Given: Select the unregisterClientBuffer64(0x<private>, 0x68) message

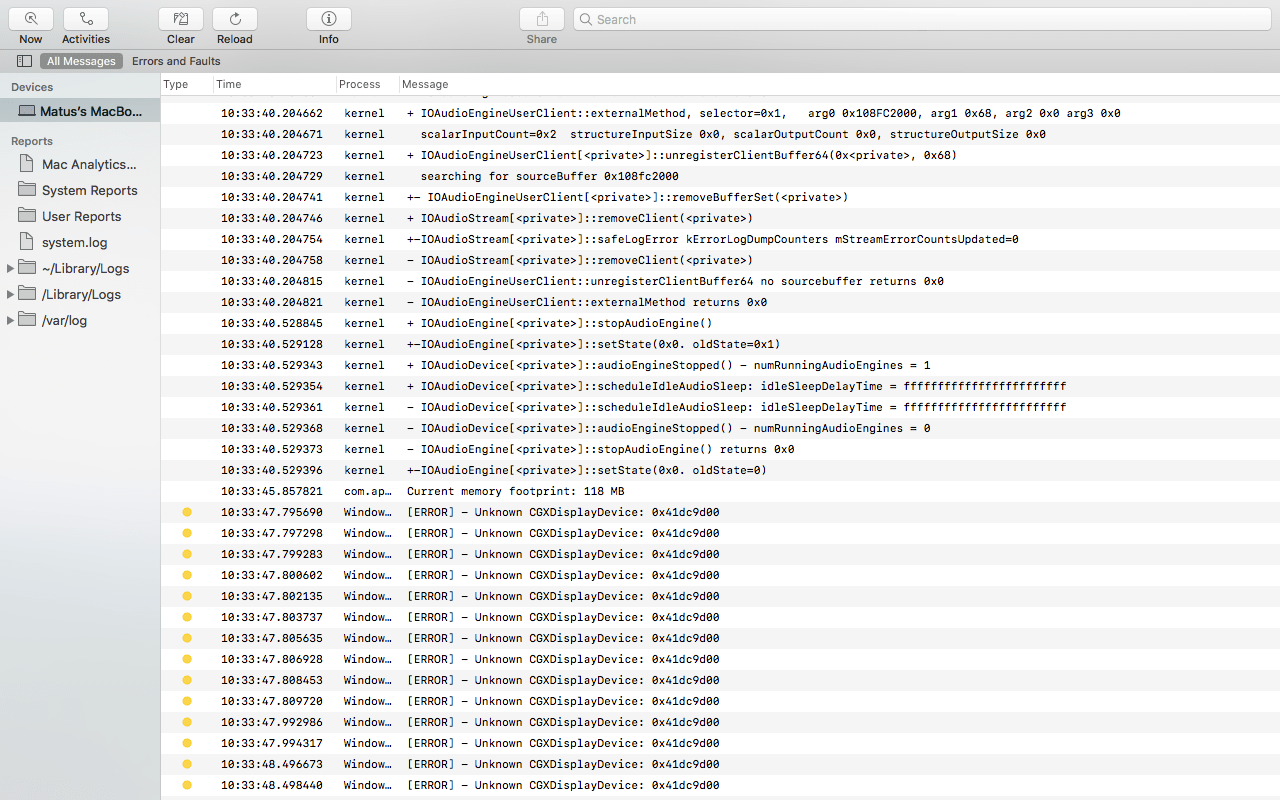Looking at the screenshot, I should coord(682,155).
